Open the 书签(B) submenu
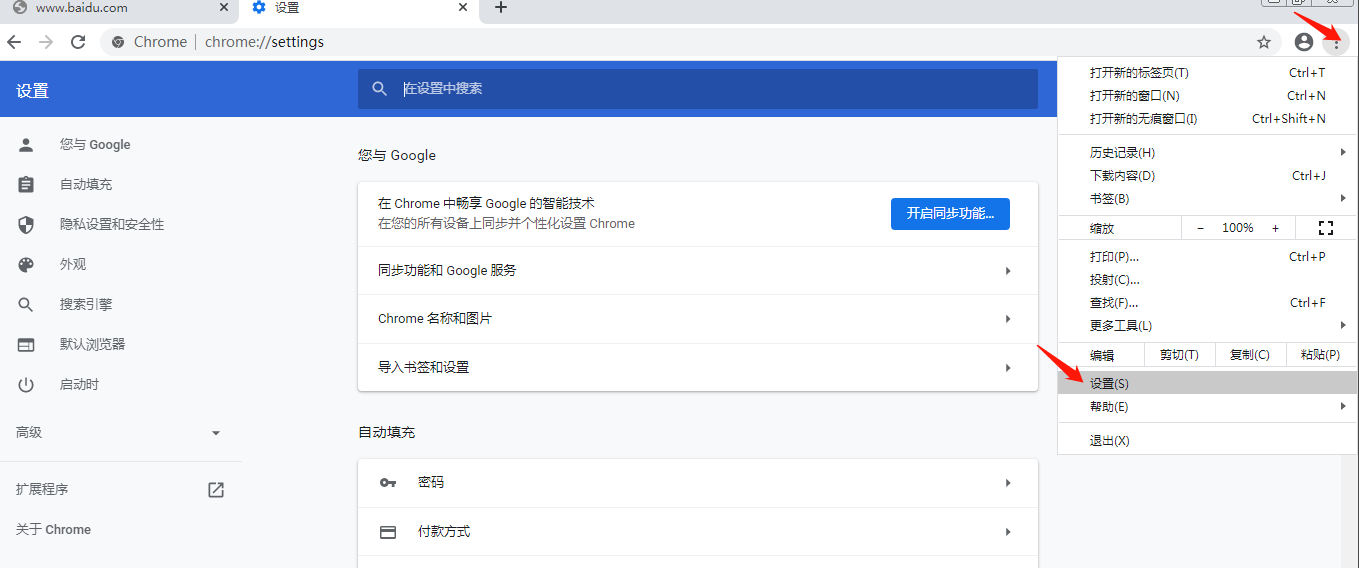Image resolution: width=1359 pixels, height=568 pixels. coord(1208,199)
